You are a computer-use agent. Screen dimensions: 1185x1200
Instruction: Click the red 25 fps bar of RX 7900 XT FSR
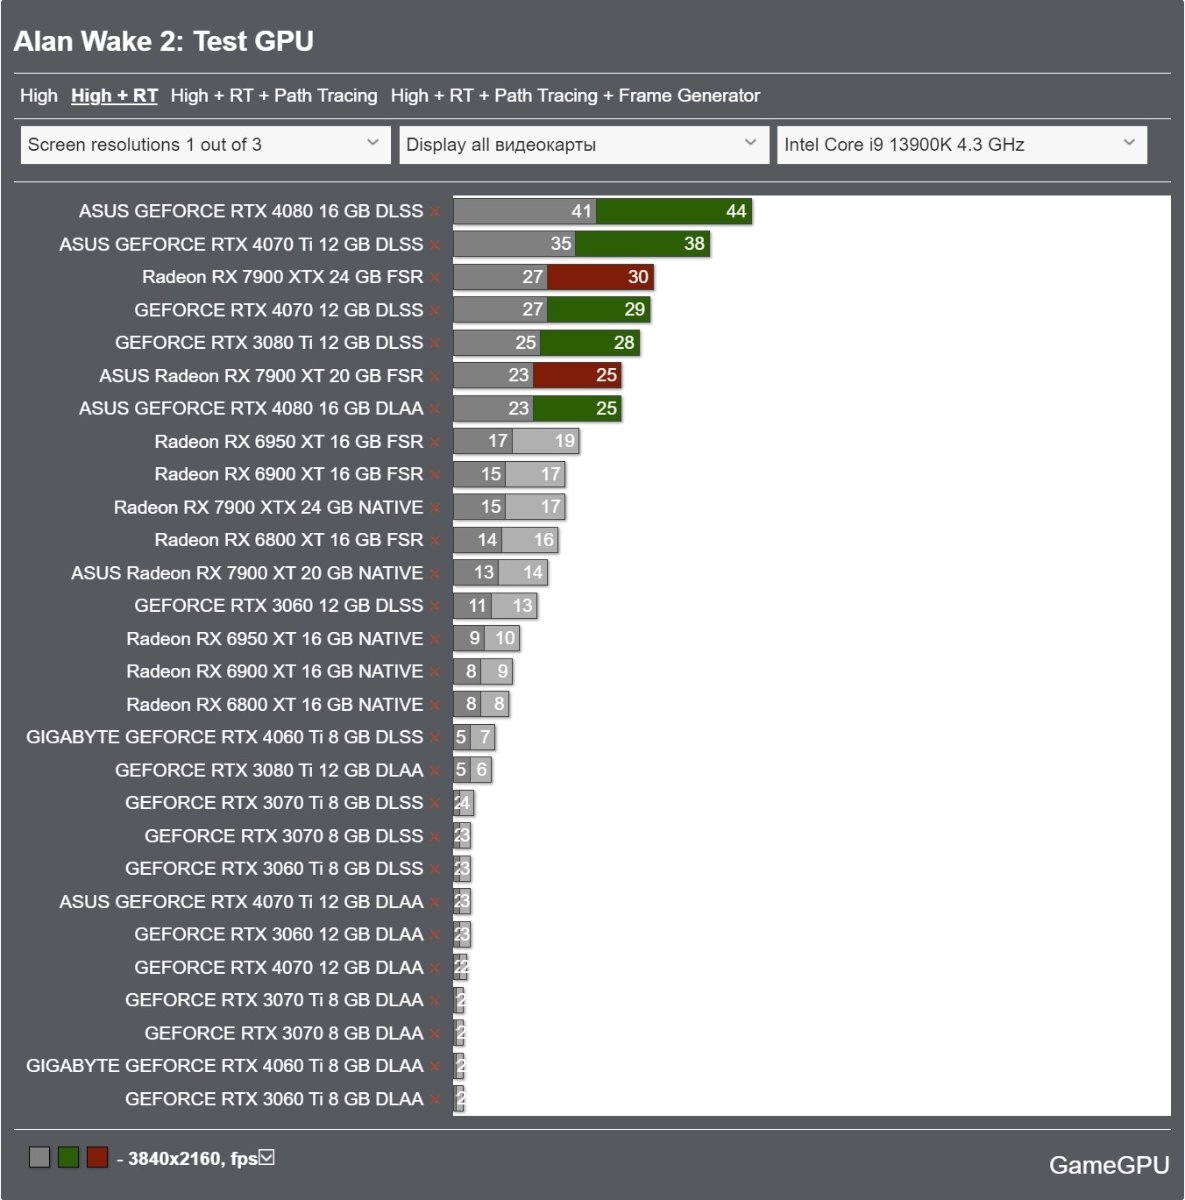577,375
